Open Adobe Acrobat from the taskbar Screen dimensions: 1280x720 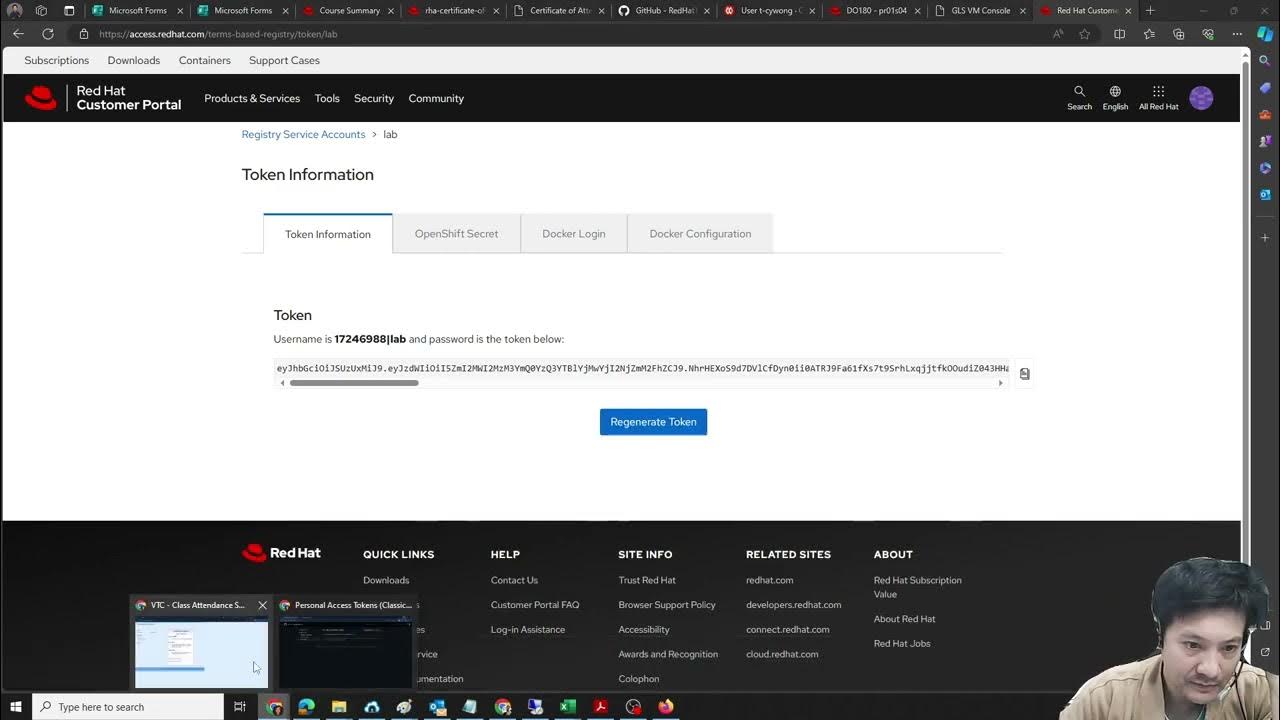[x=600, y=707]
